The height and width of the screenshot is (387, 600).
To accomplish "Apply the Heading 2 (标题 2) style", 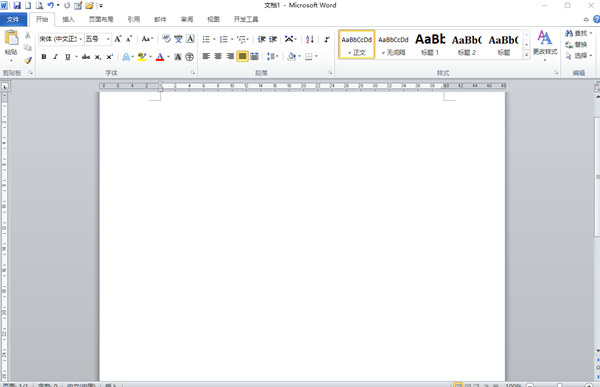I will [x=466, y=44].
